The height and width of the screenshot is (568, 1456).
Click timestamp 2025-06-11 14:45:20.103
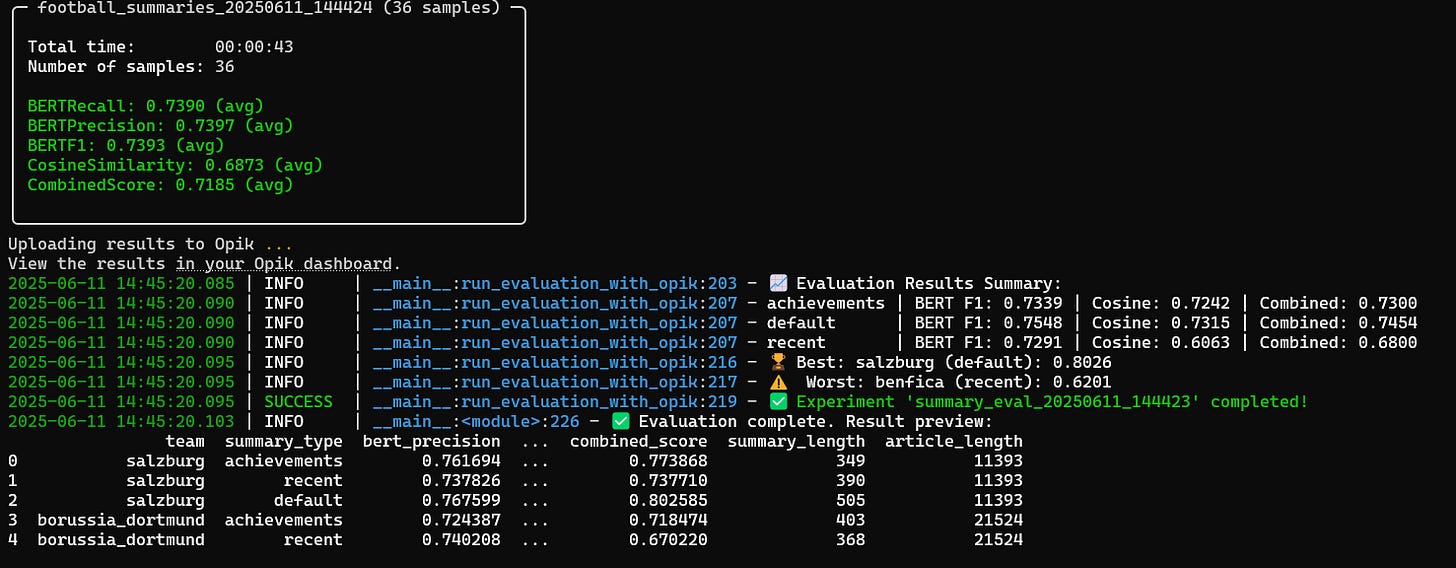pos(121,421)
